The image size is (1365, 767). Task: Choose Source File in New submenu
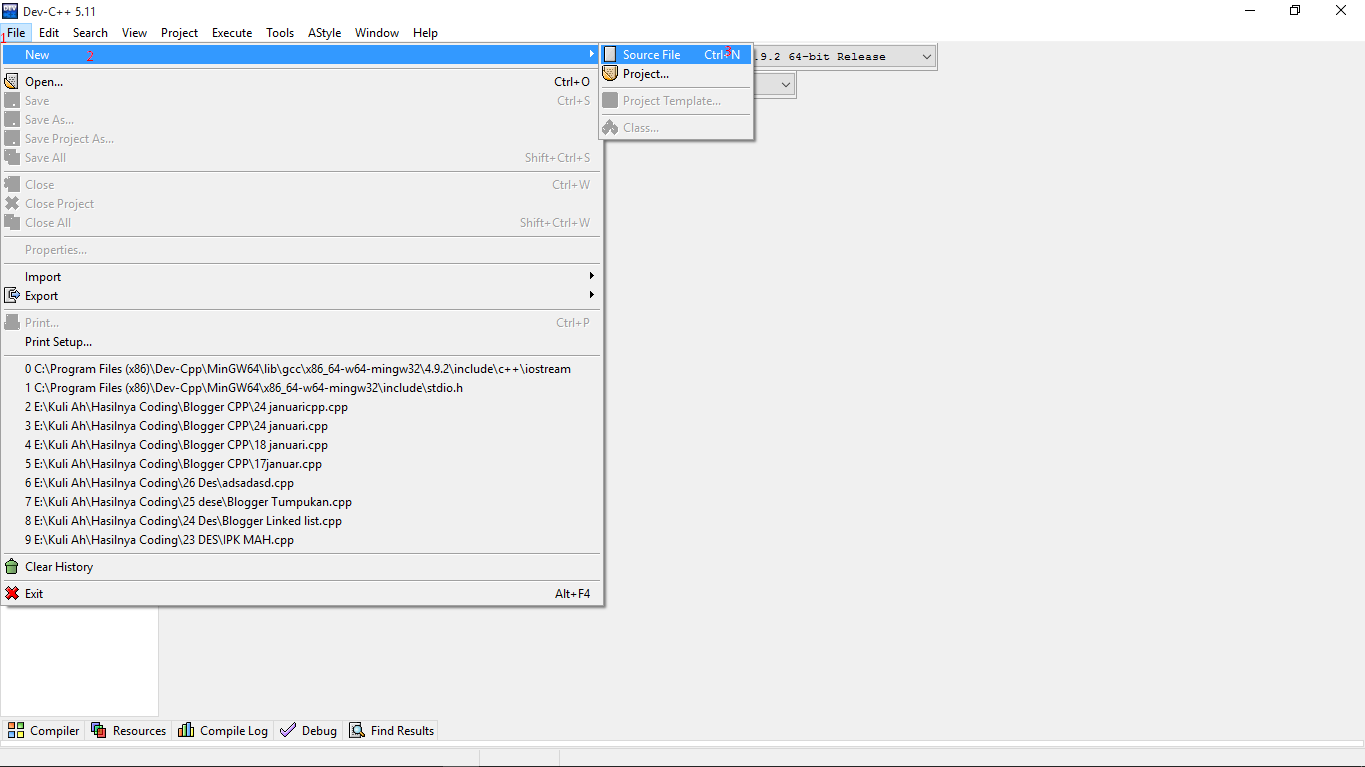[676, 55]
